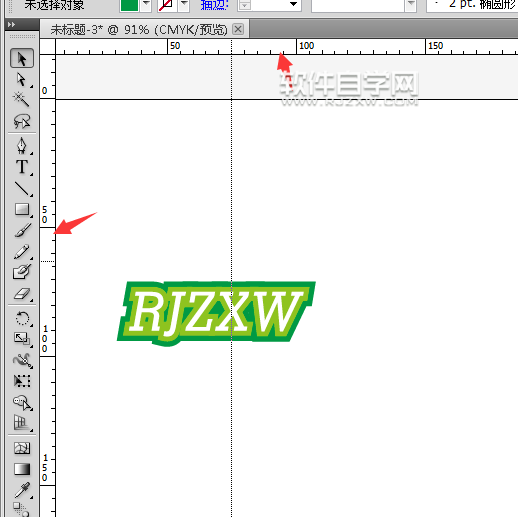Expand the toolbox panel double-arrow
The height and width of the screenshot is (517, 518).
11,24
